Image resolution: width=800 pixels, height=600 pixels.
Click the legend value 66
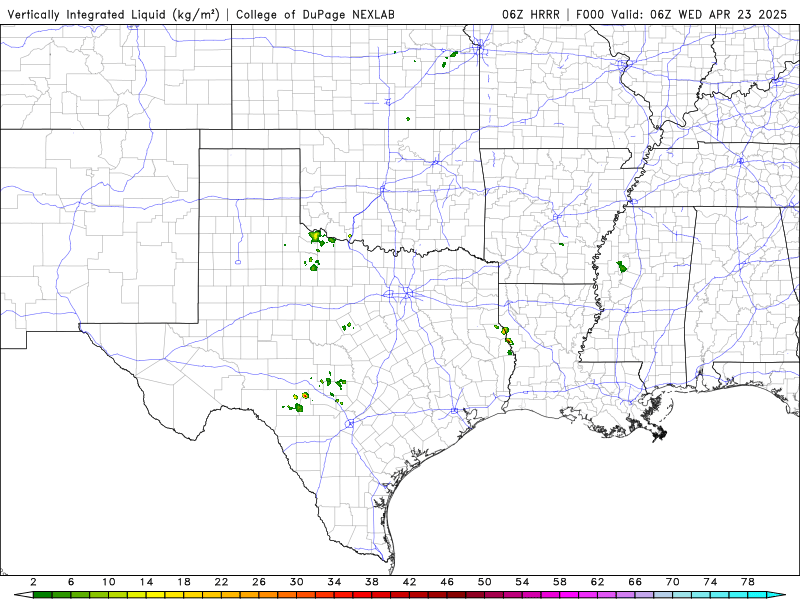pos(635,582)
